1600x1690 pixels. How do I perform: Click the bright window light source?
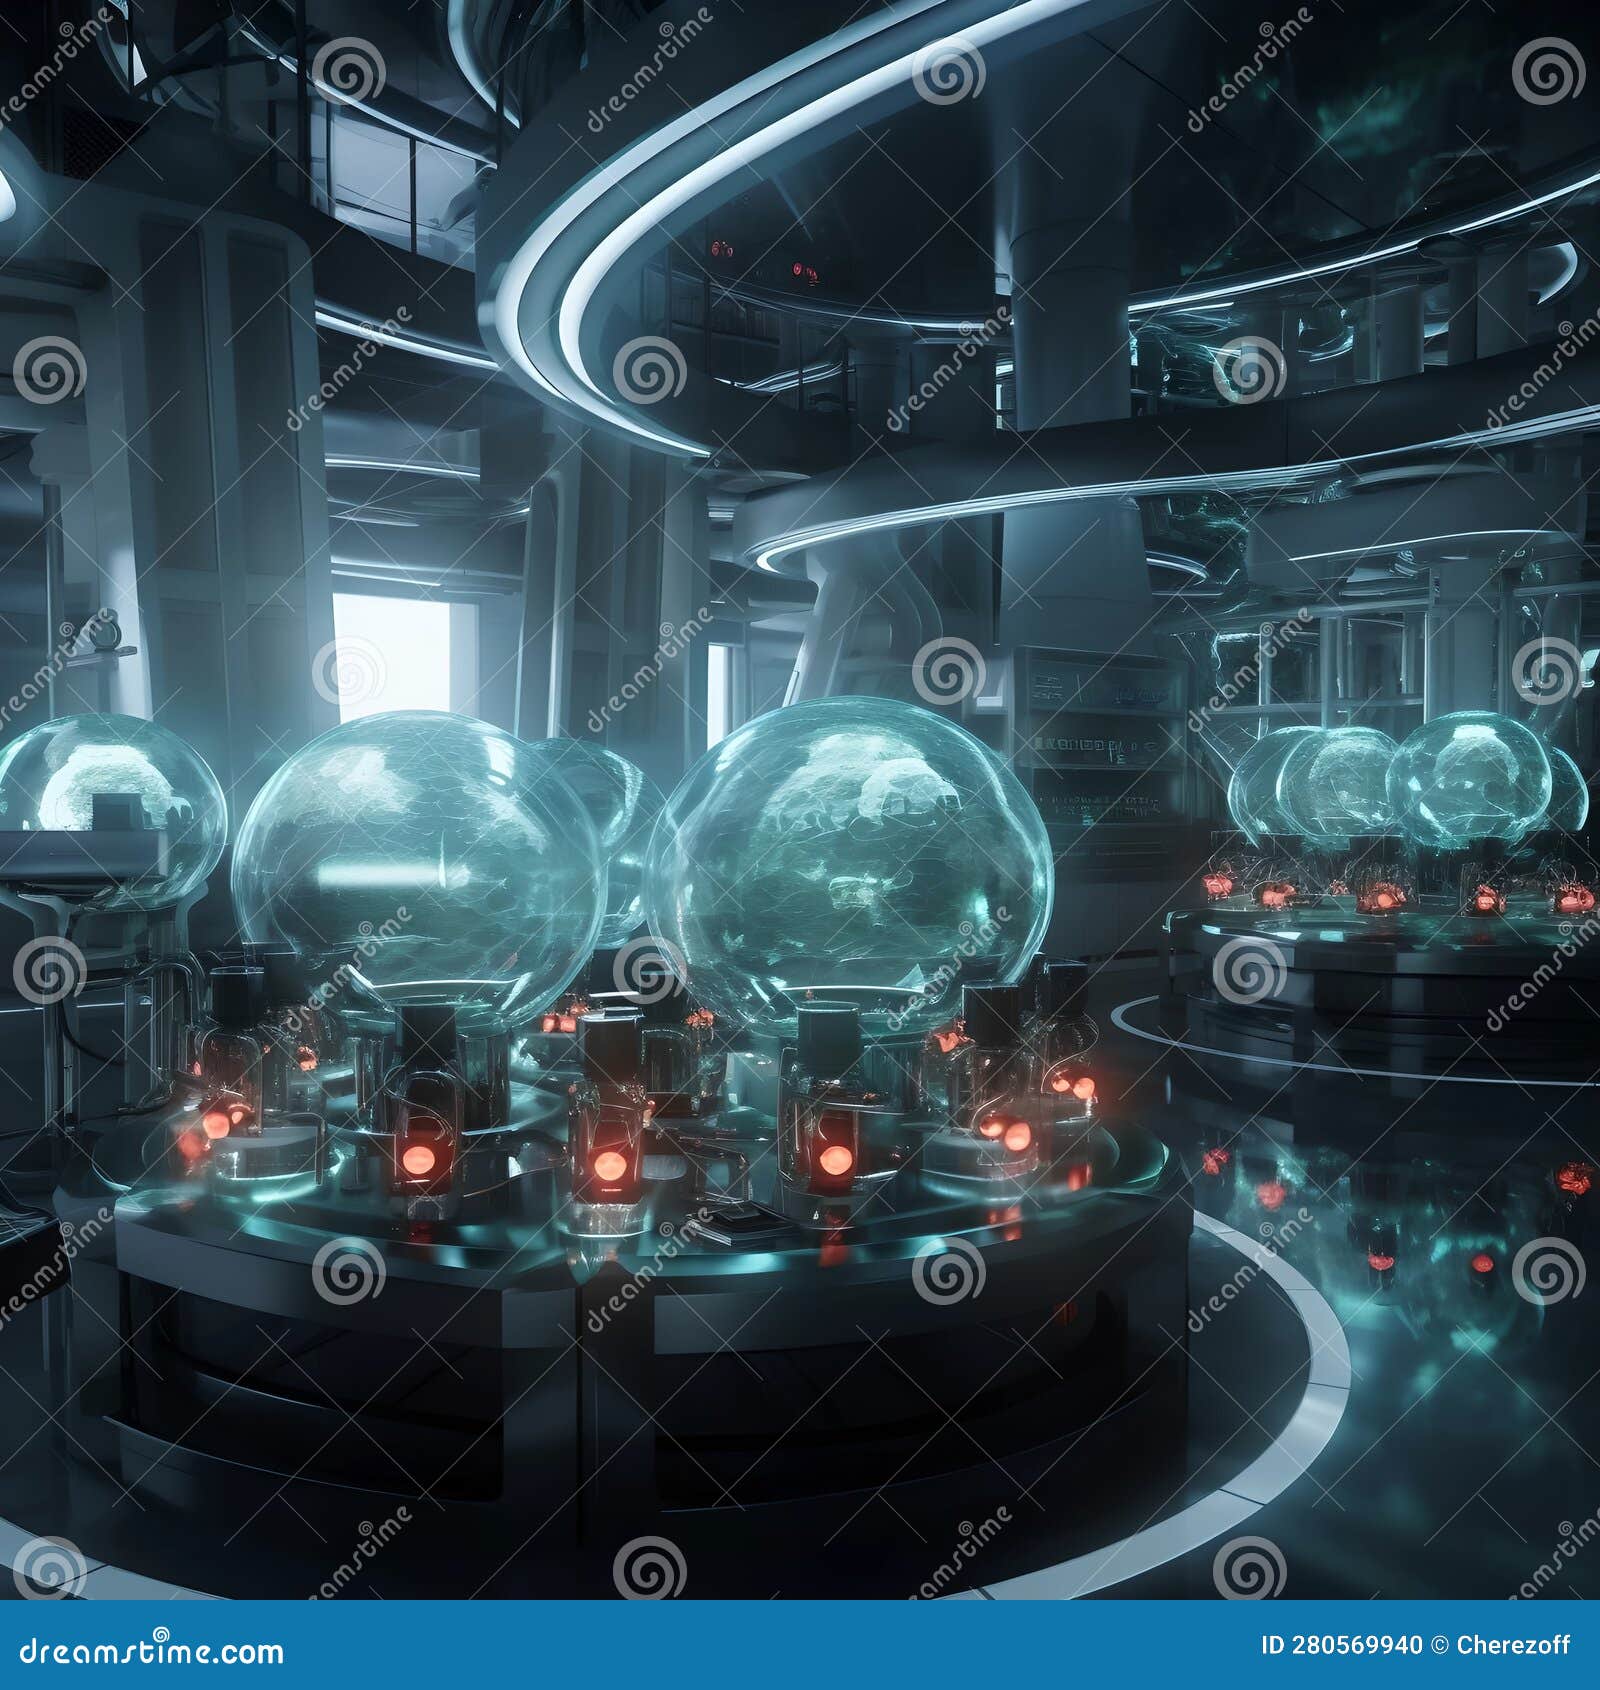click(390, 650)
